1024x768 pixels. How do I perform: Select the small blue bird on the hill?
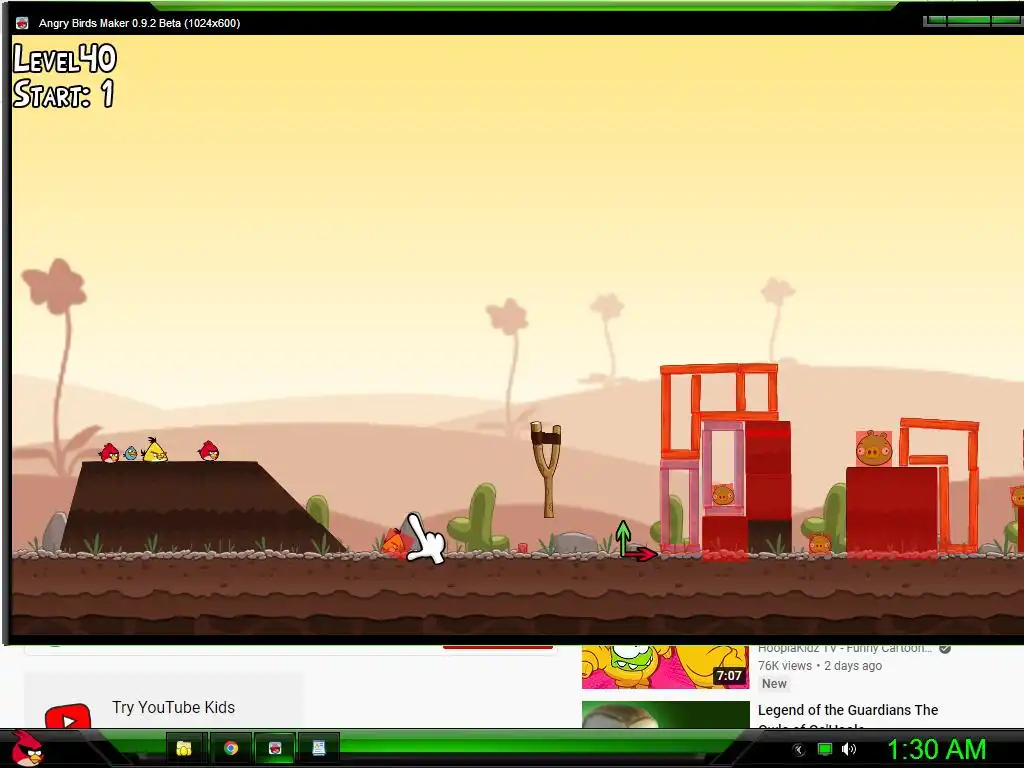131,453
